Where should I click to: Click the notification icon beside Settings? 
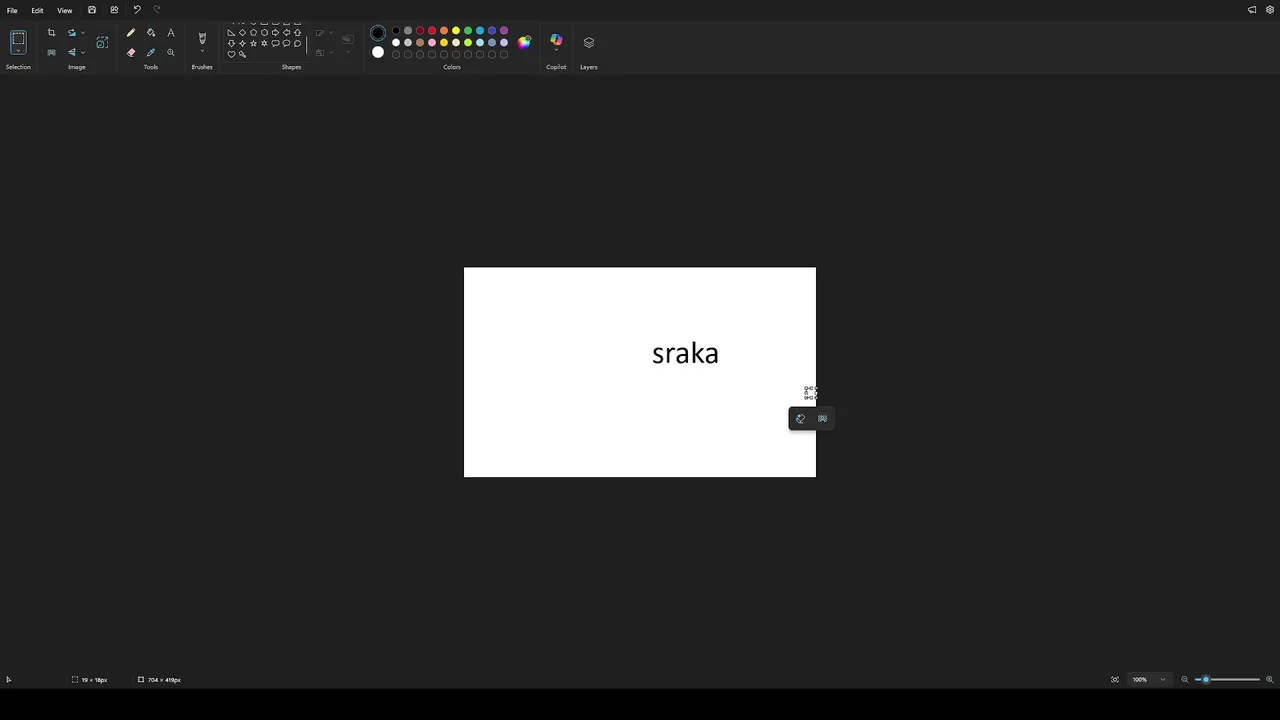[x=1252, y=10]
